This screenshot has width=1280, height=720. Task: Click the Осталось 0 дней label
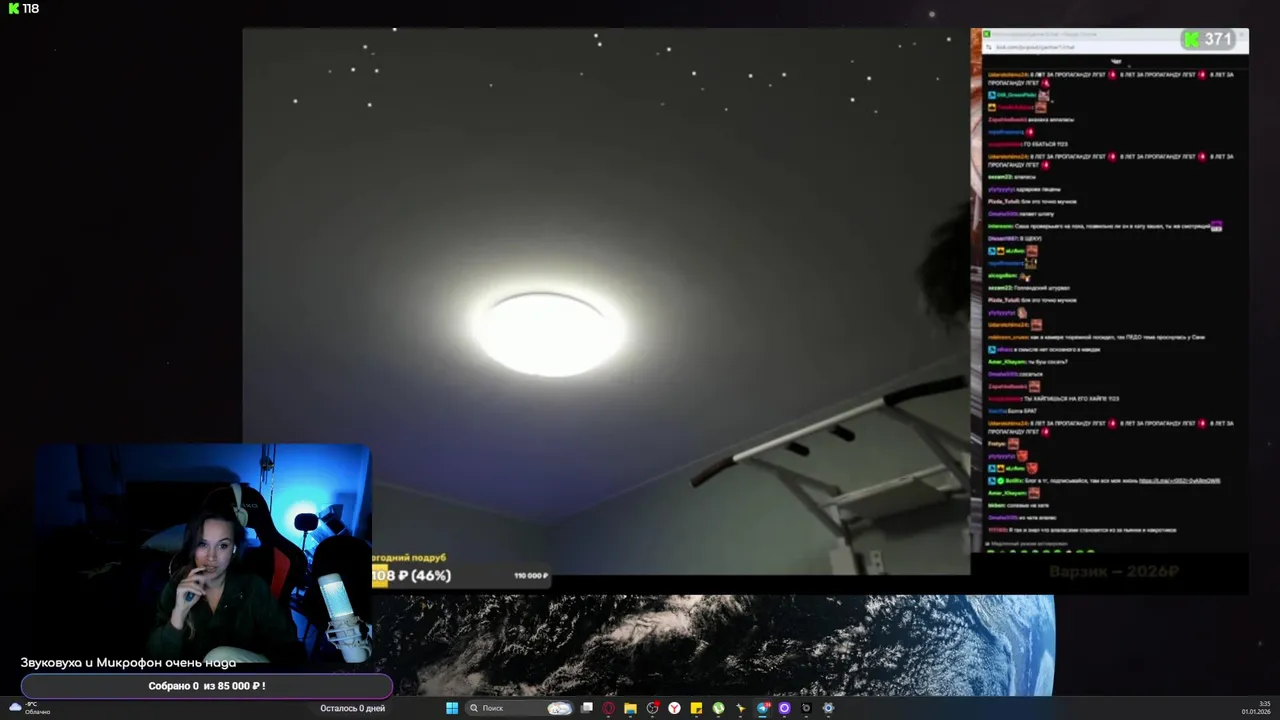click(x=352, y=708)
